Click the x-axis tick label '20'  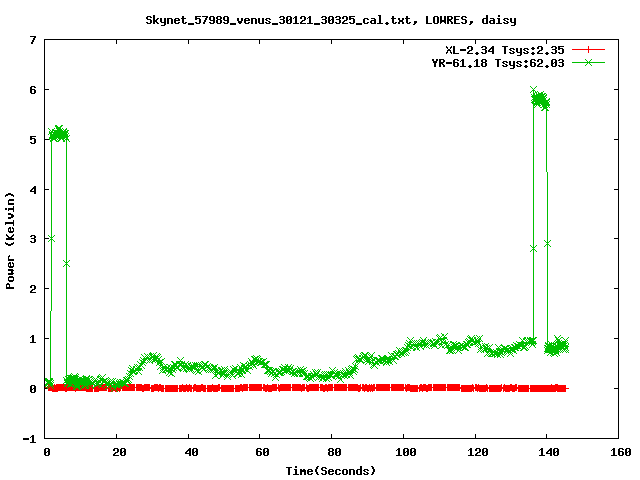click(119, 452)
